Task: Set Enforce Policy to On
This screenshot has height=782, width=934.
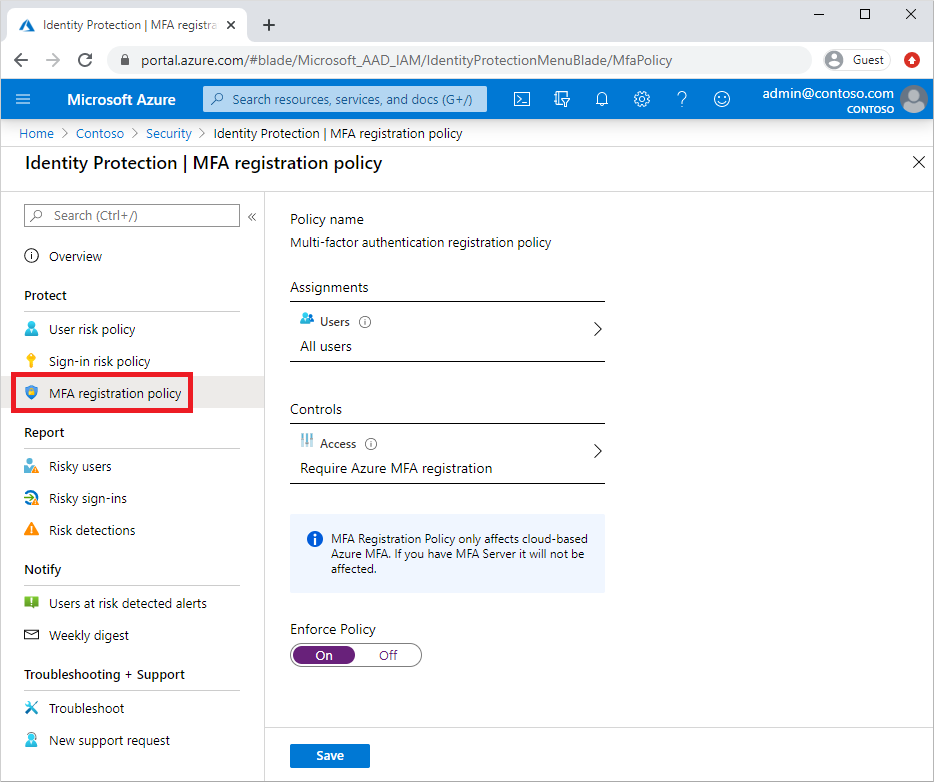Action: (323, 656)
